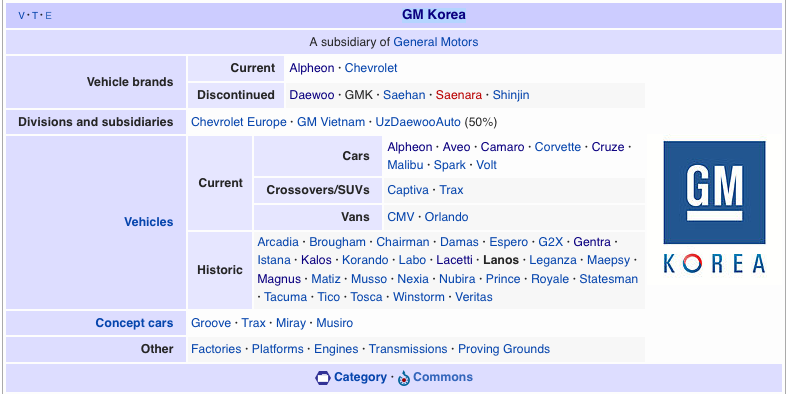Open the General Motors link
Viewport: 793px width, 394px height.
(435, 42)
